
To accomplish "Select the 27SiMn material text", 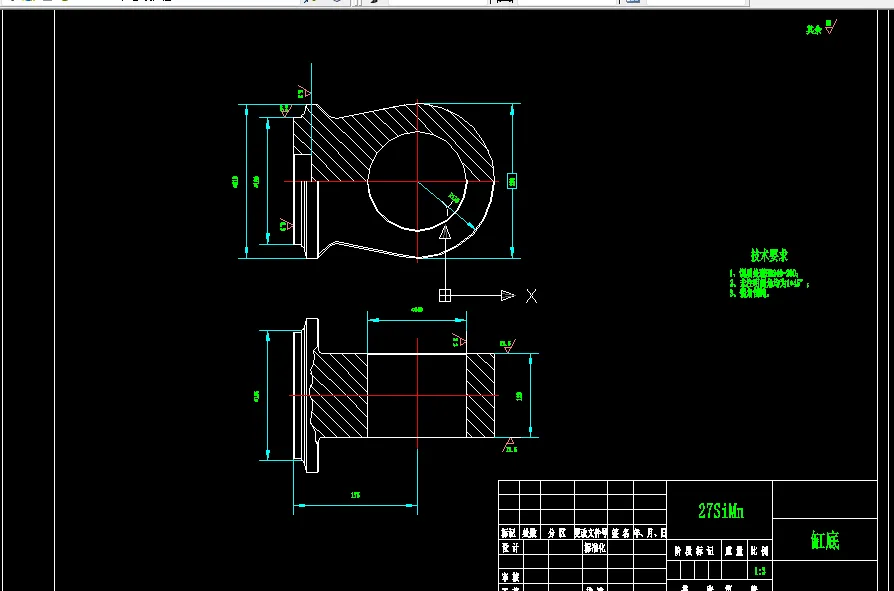I will pyautogui.click(x=721, y=511).
